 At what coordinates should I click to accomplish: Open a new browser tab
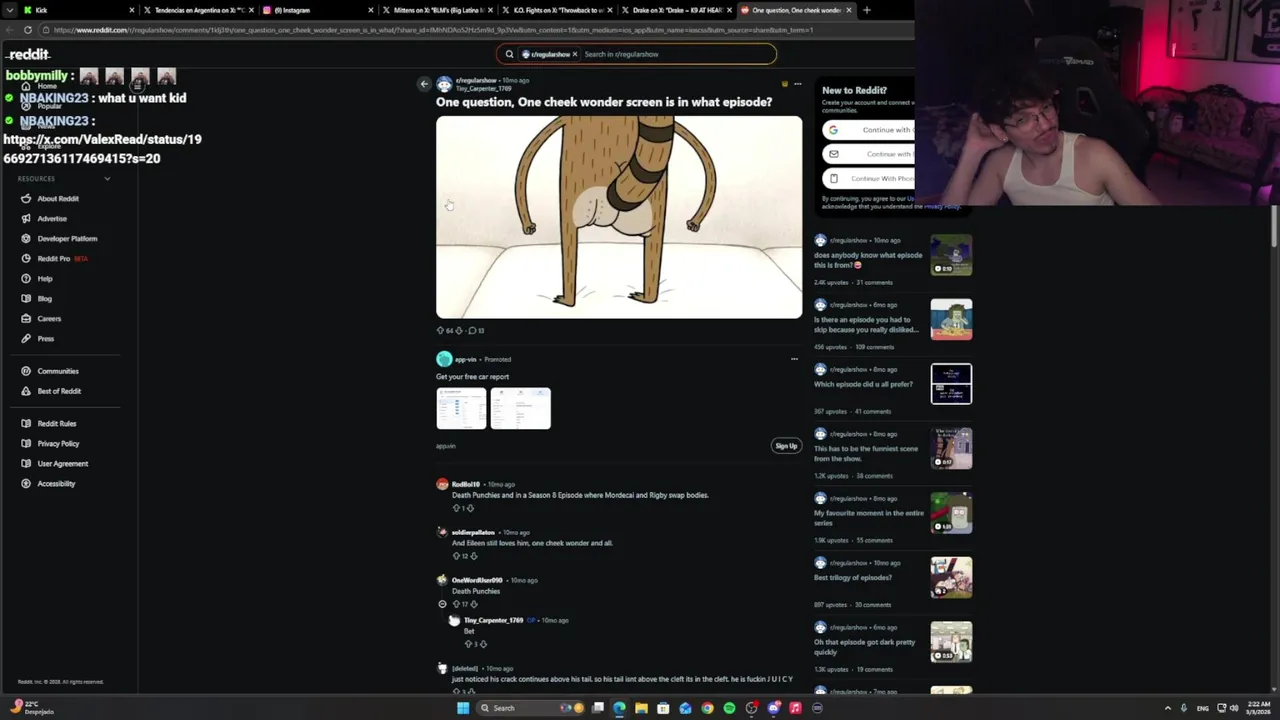(866, 10)
